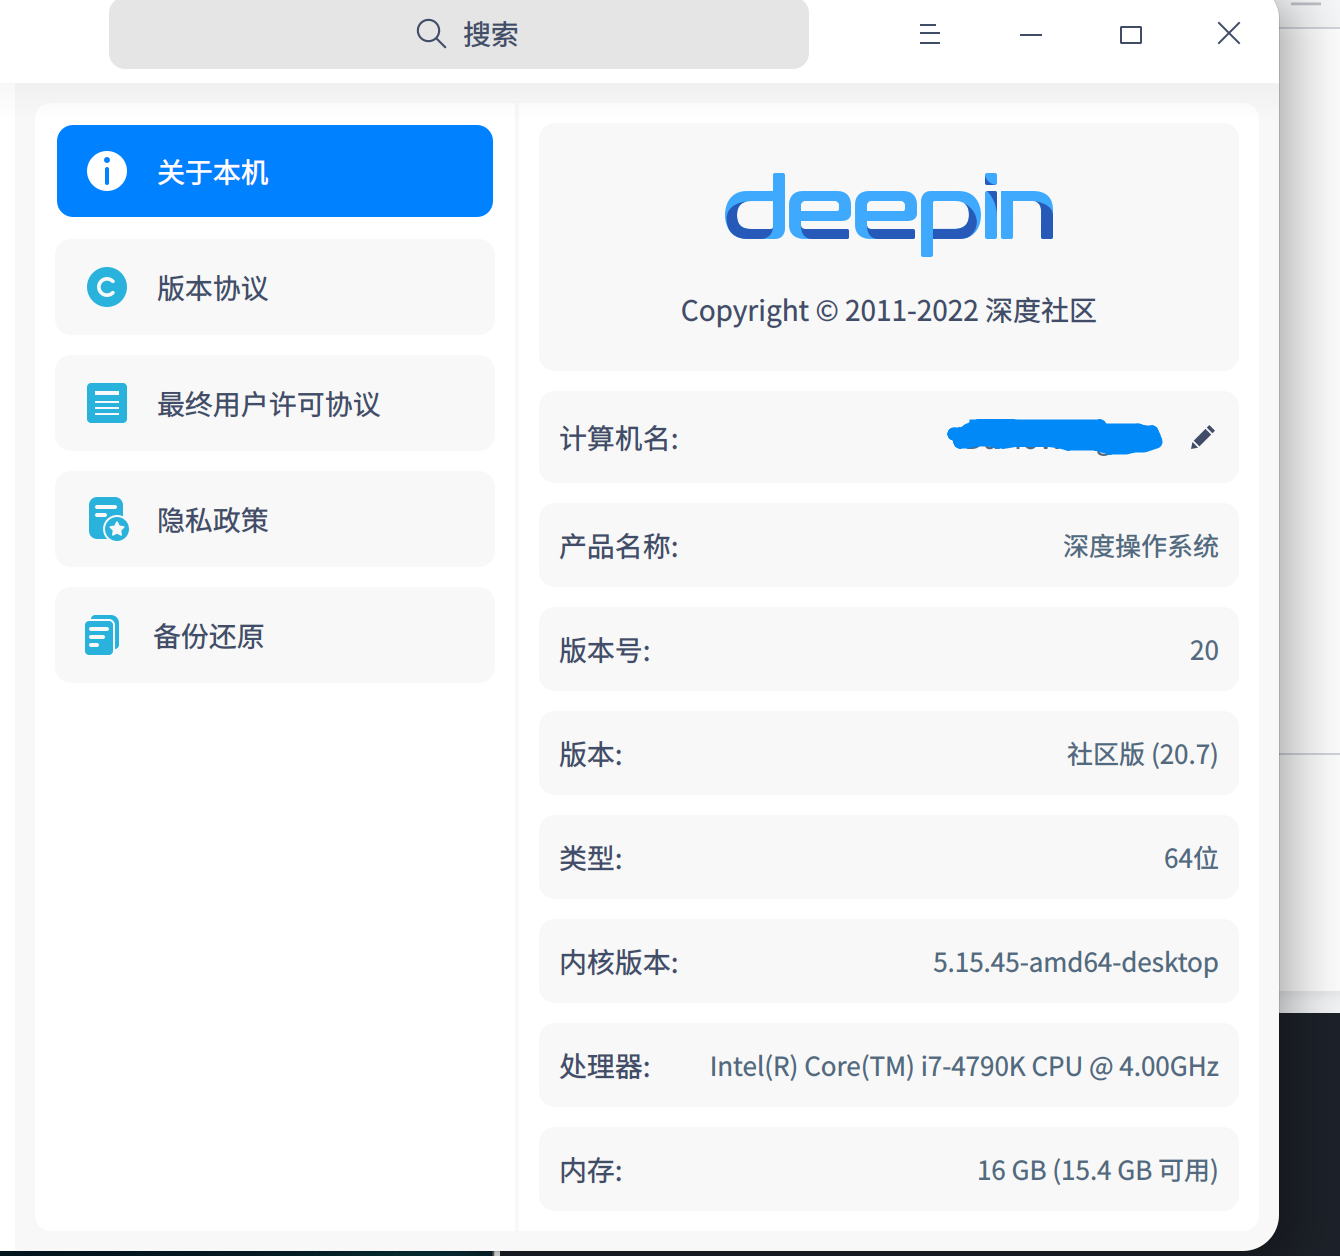The width and height of the screenshot is (1340, 1256).
Task: Click the document icon beside 最终用户许可协议
Action: coord(107,403)
